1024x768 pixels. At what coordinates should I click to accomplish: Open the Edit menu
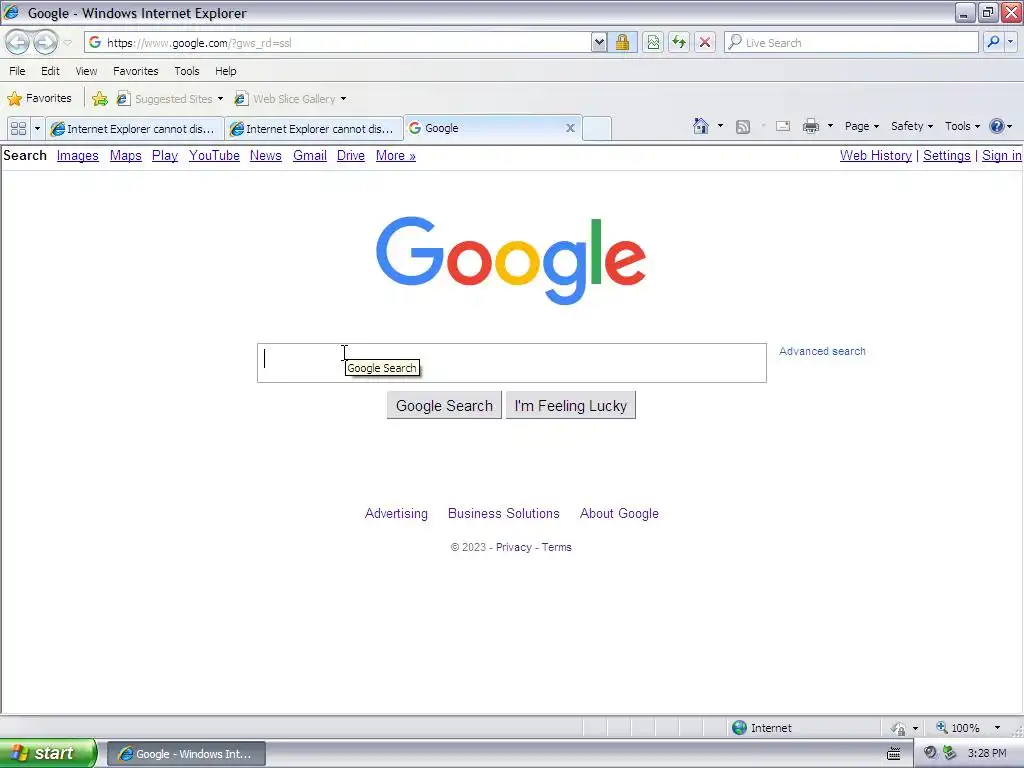pos(50,71)
